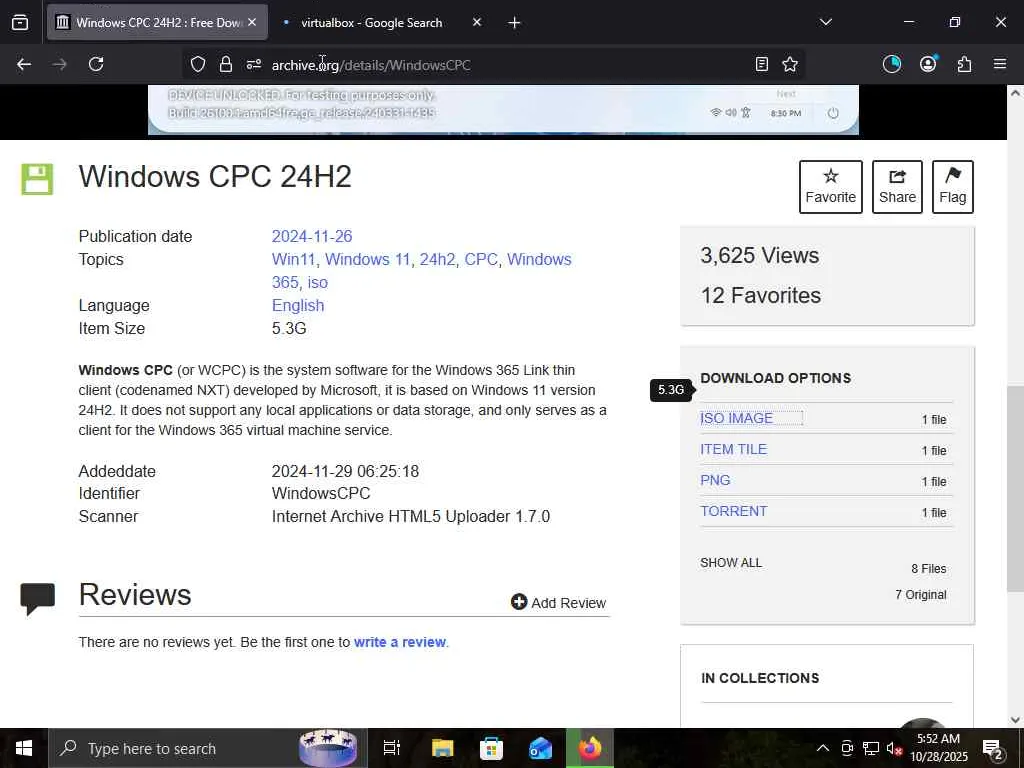1024x768 pixels.
Task: Click the '12 Favorites' text
Action: [x=760, y=295]
